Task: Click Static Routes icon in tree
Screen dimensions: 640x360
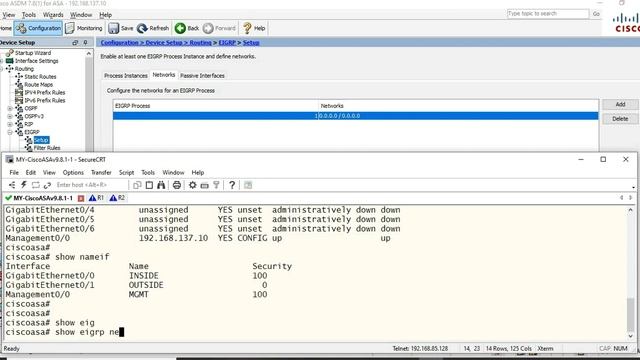Action: tap(19, 76)
